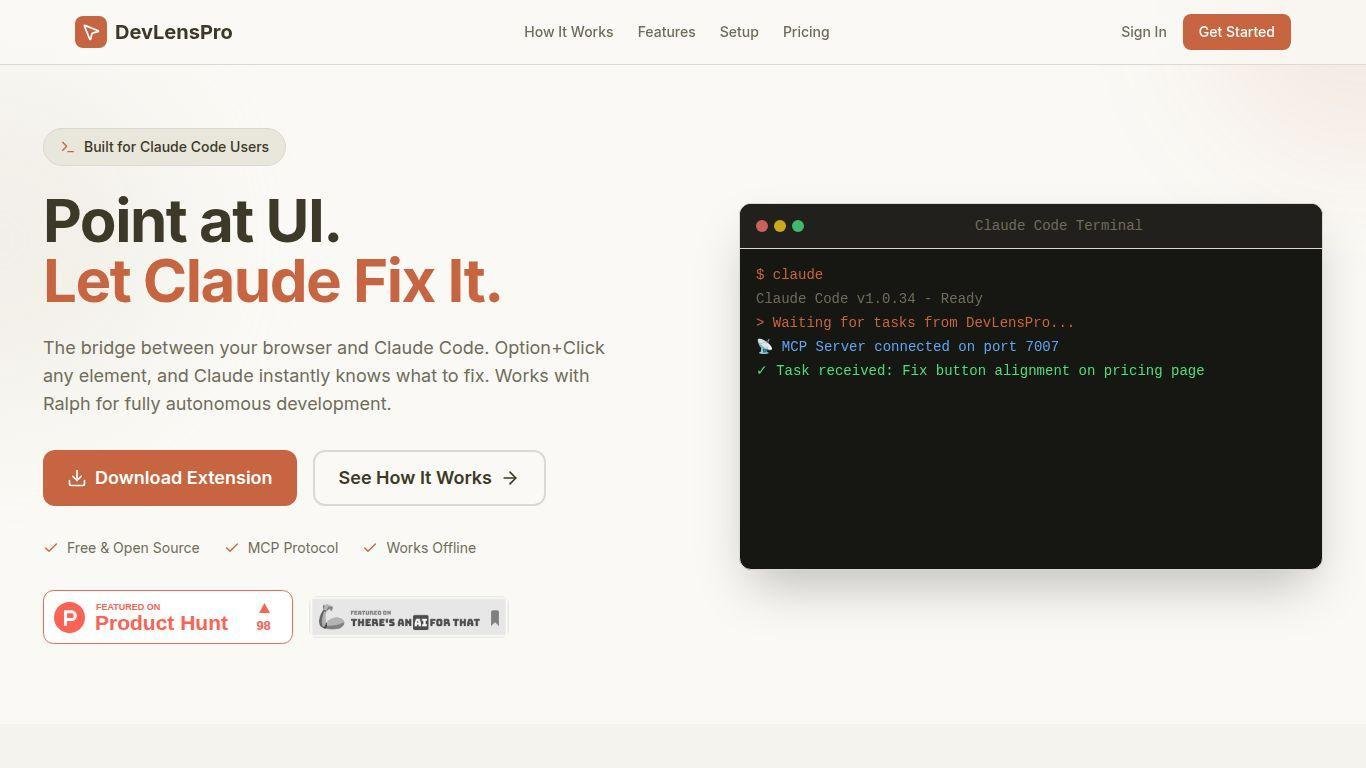
Task: Go to the Features nav item
Action: [666, 32]
